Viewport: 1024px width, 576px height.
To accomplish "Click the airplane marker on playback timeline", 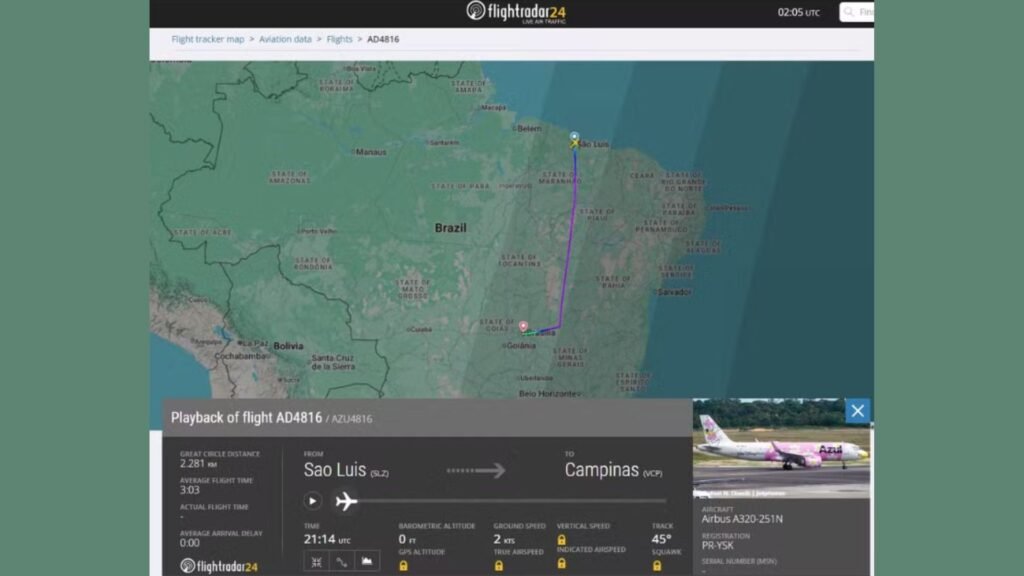I will [x=346, y=501].
